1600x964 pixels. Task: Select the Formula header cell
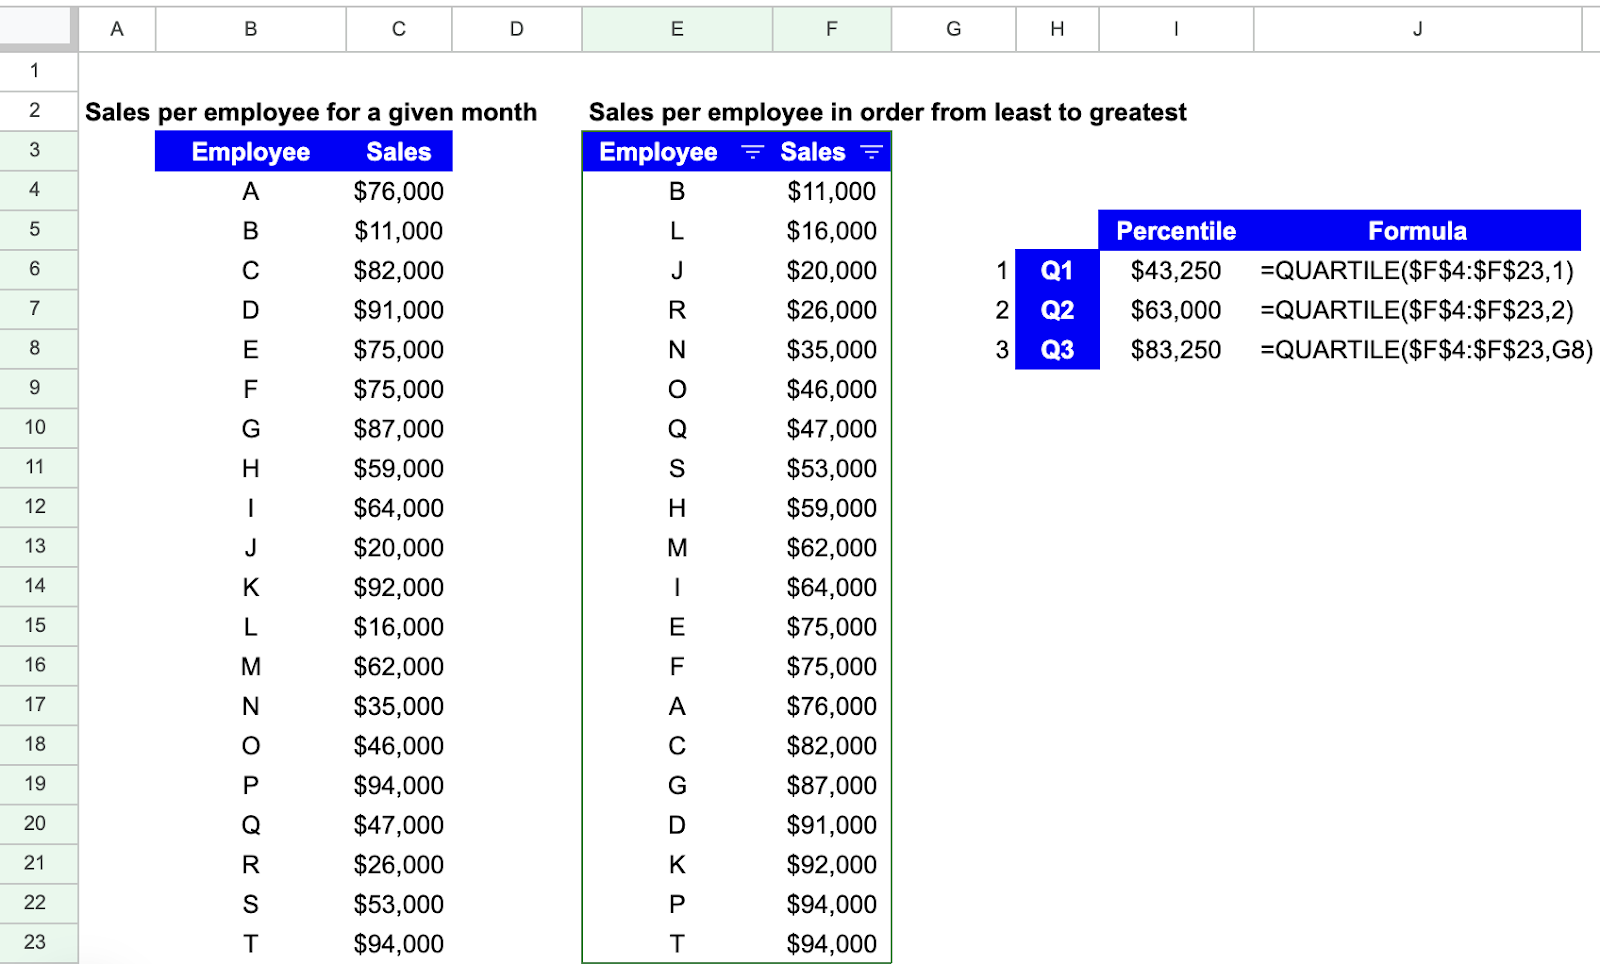(1418, 231)
